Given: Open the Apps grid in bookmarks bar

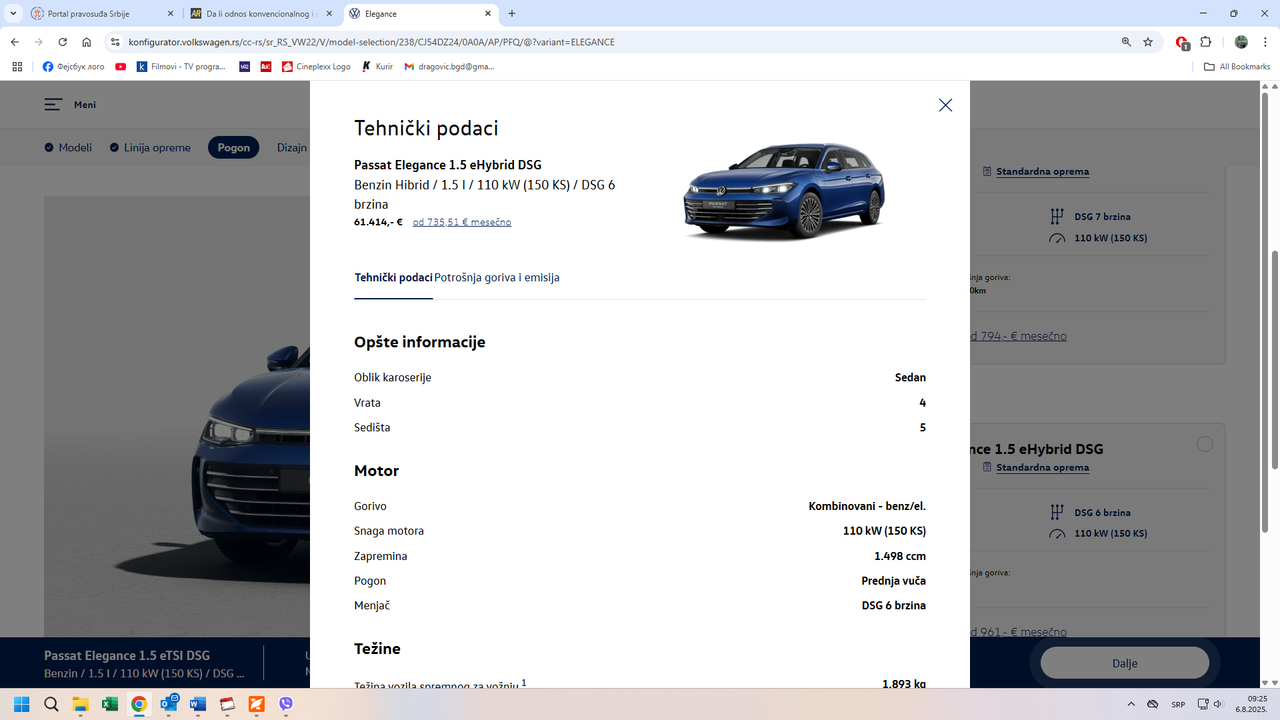Looking at the screenshot, I should (x=16, y=67).
